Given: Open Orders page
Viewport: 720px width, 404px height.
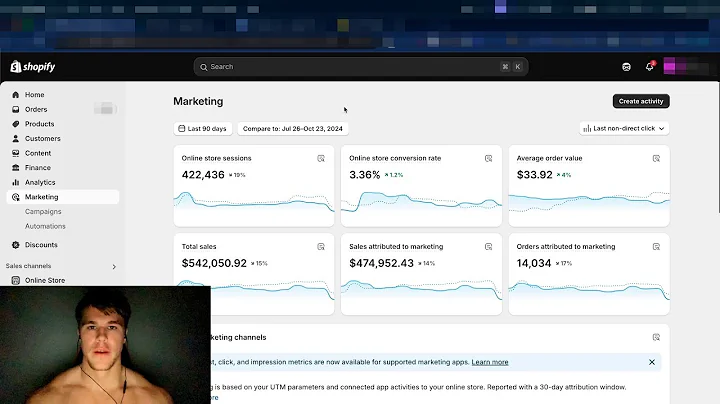Looking at the screenshot, I should pos(36,109).
